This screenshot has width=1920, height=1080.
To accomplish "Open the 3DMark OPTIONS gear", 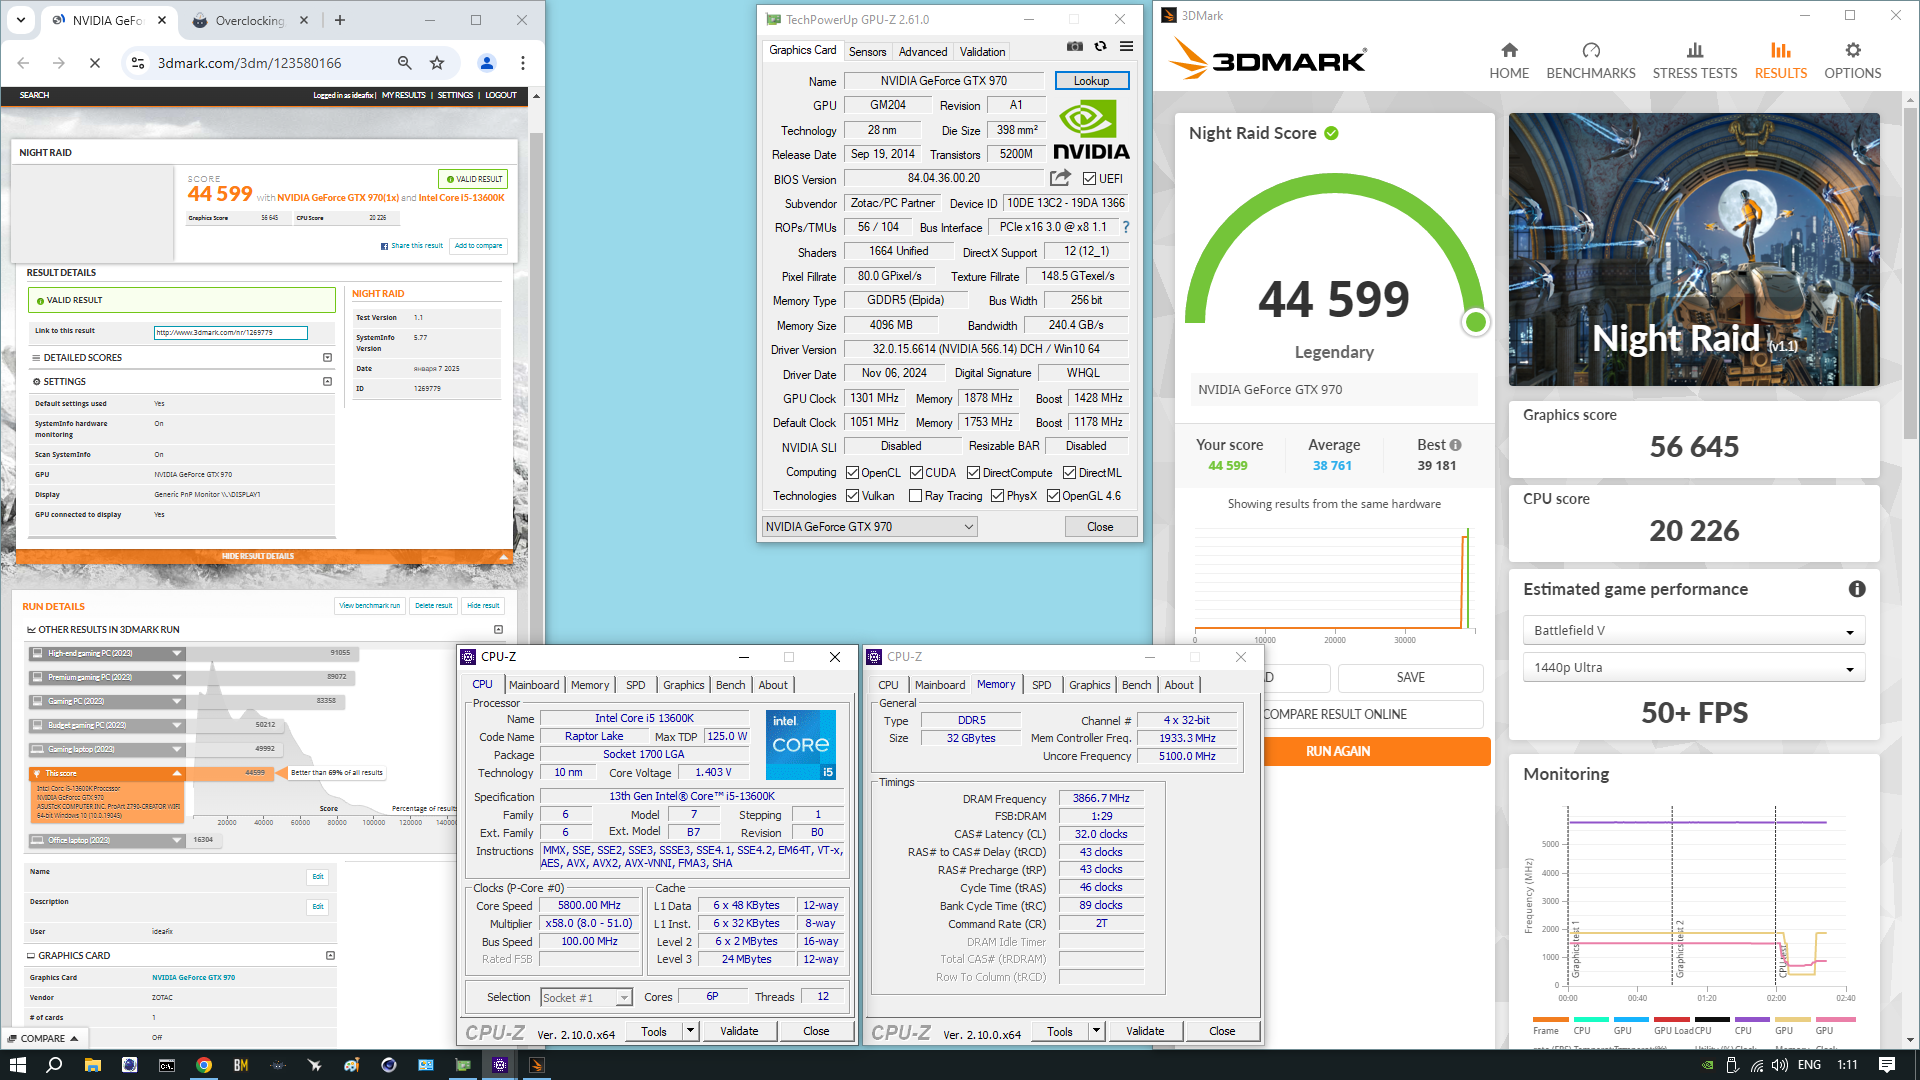I will (x=1853, y=61).
